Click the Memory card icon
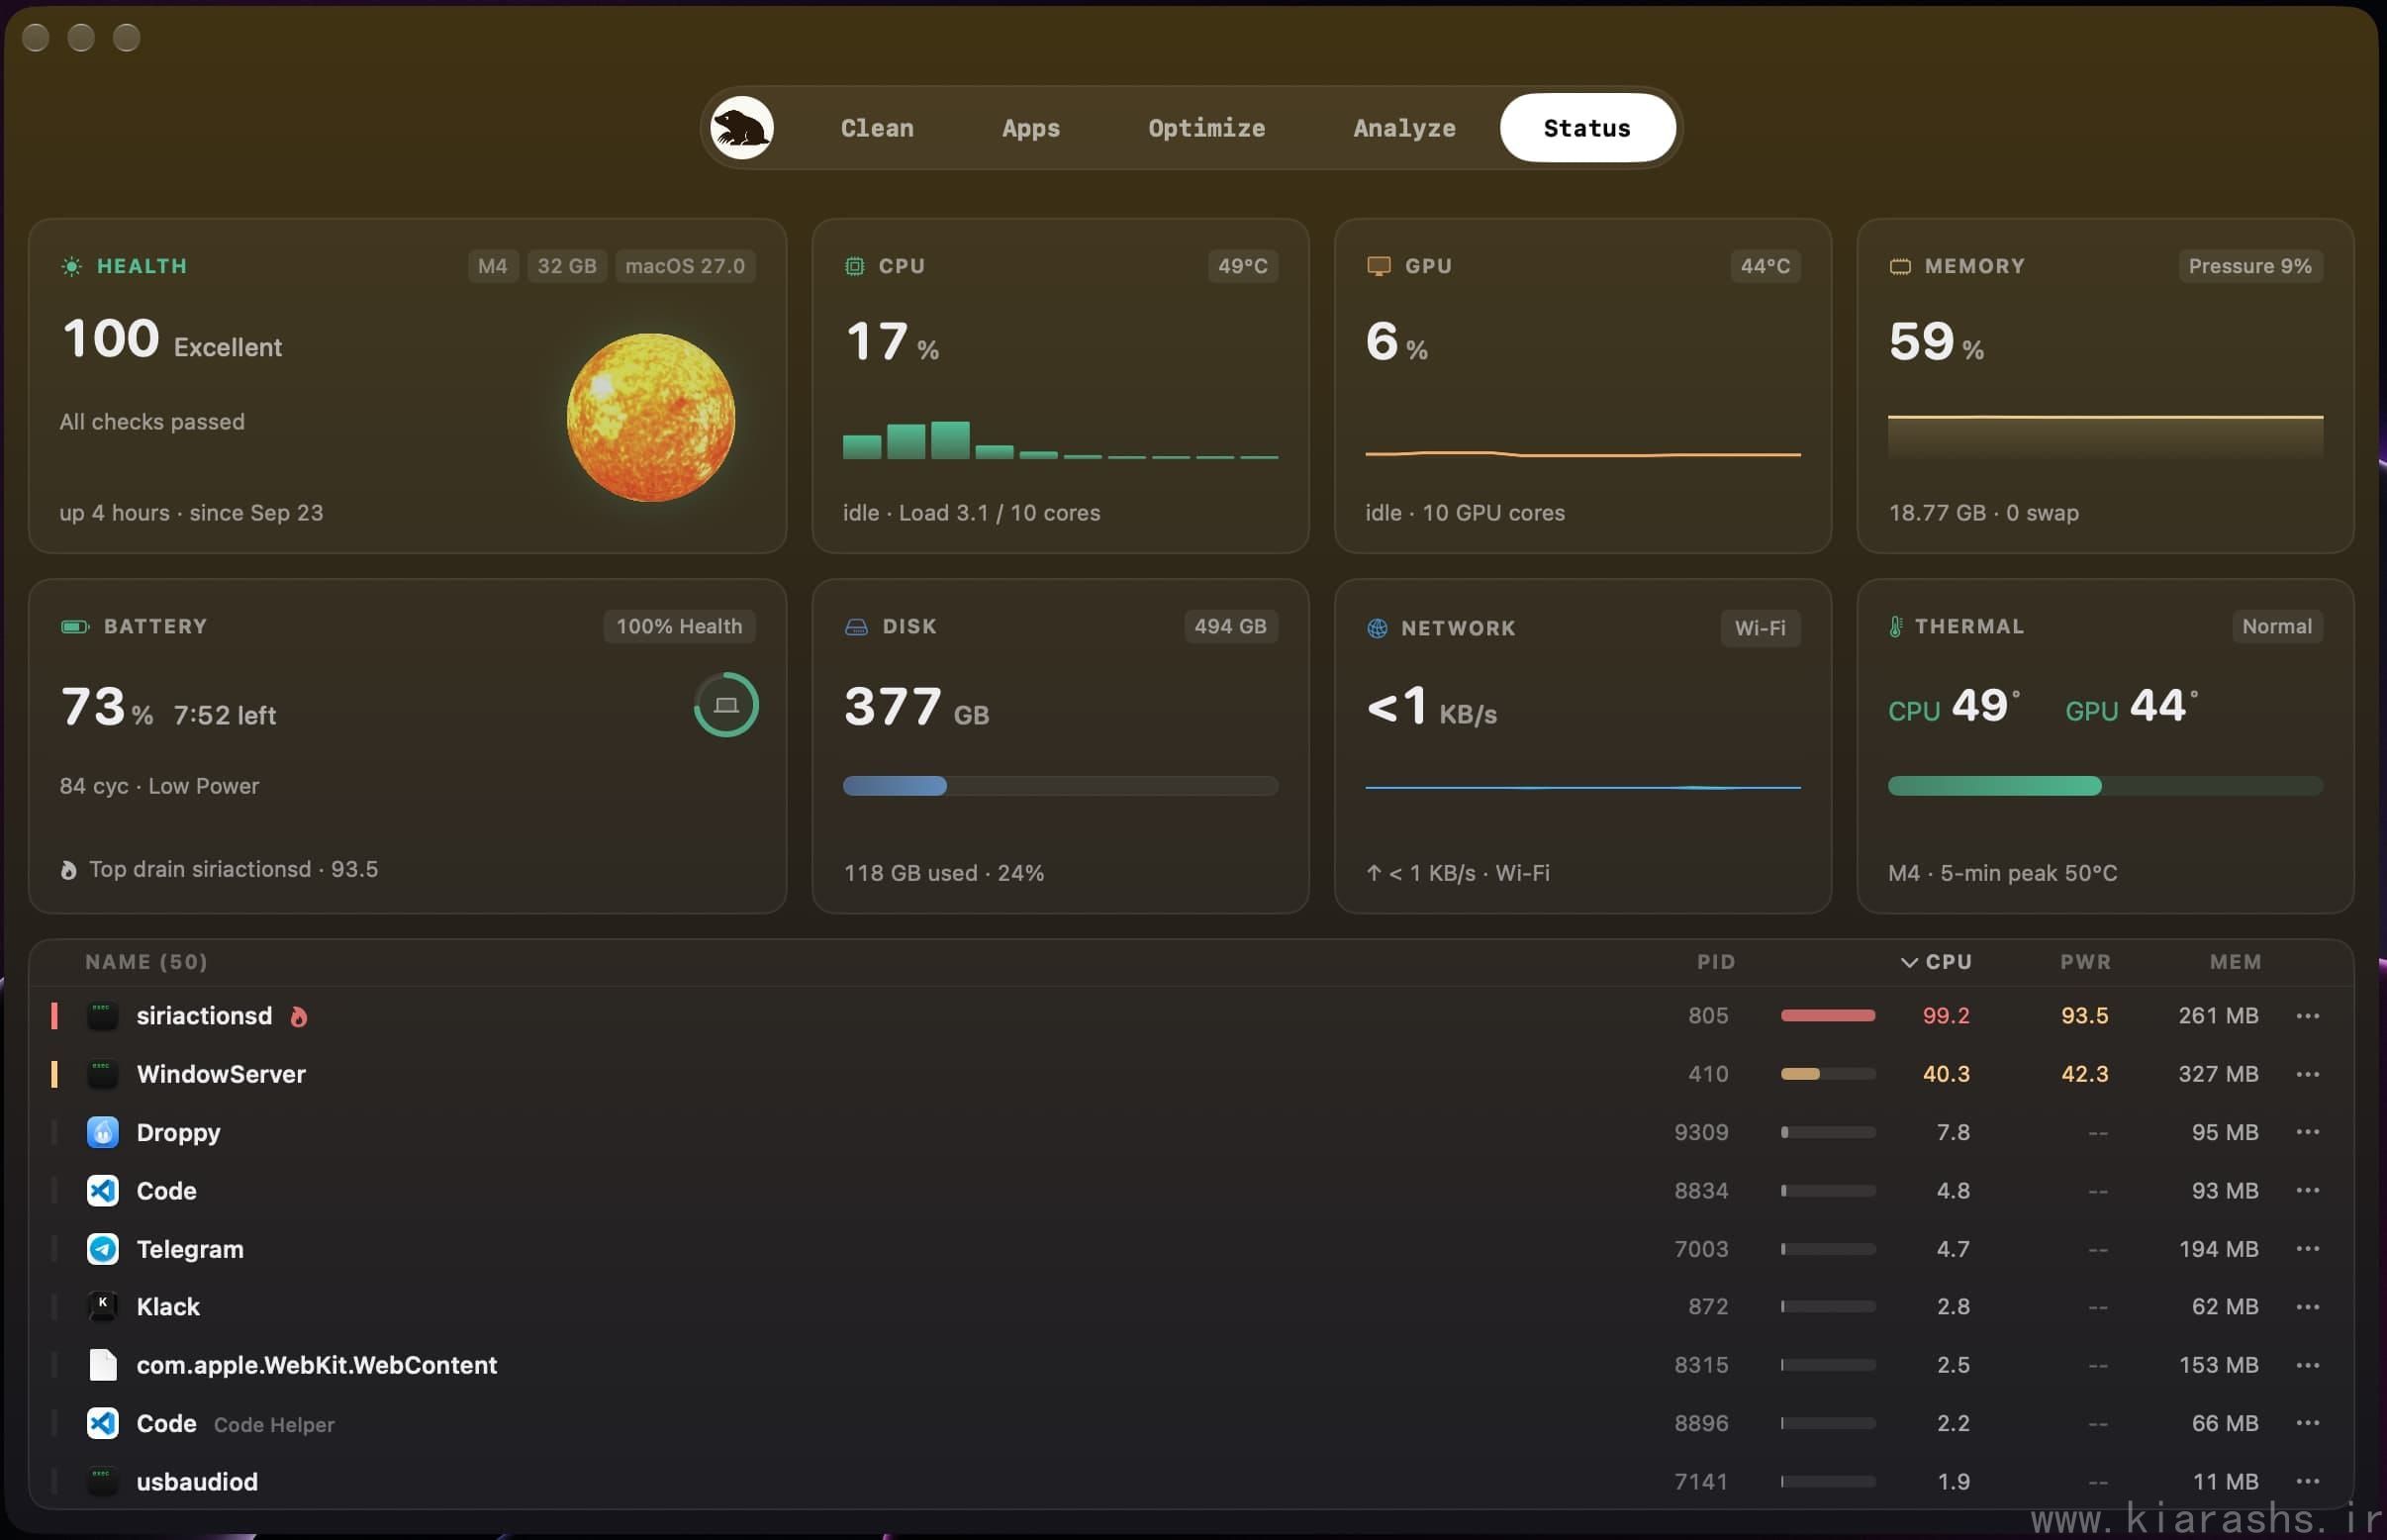This screenshot has height=1540, width=2387. pos(1900,266)
